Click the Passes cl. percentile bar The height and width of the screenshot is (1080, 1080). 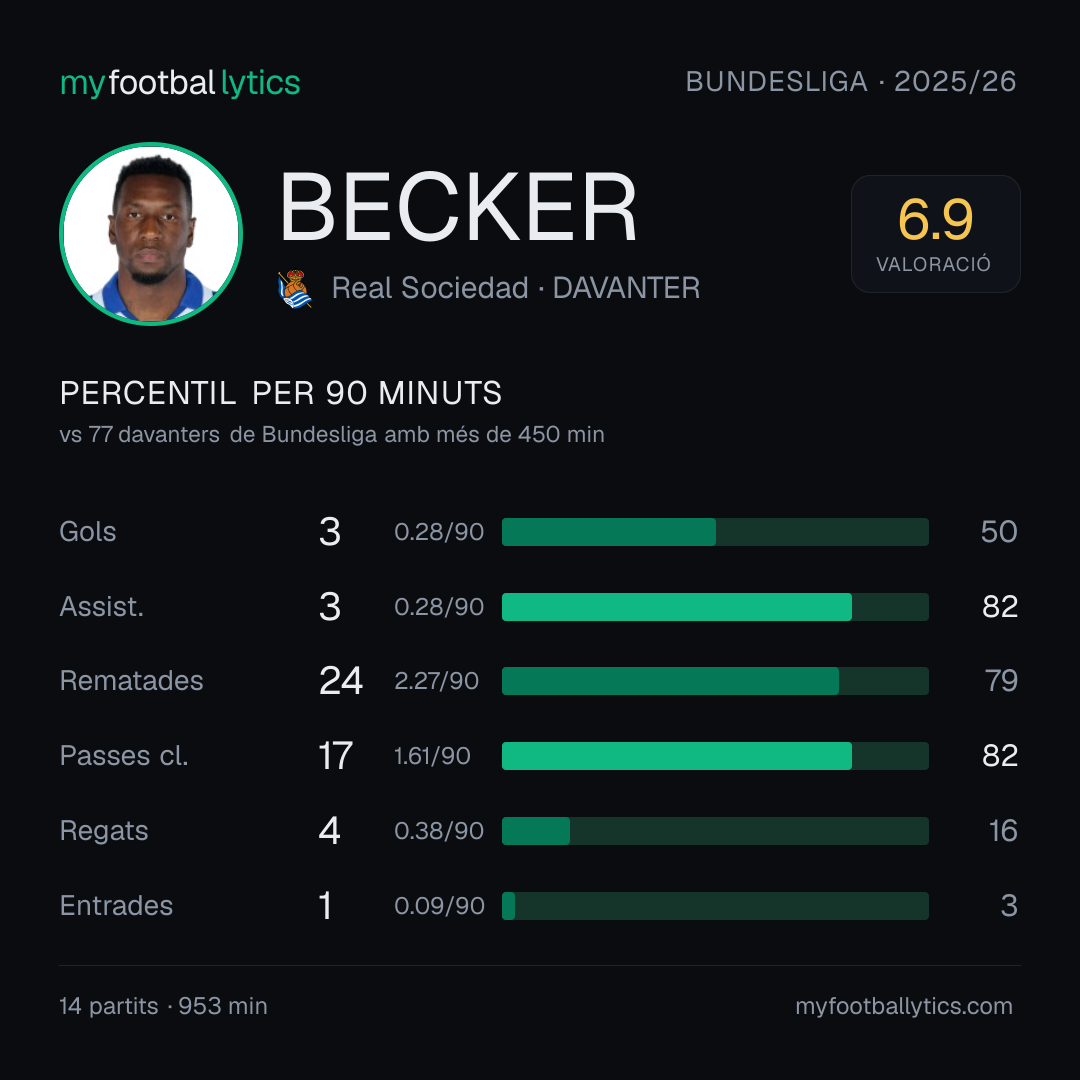(715, 756)
